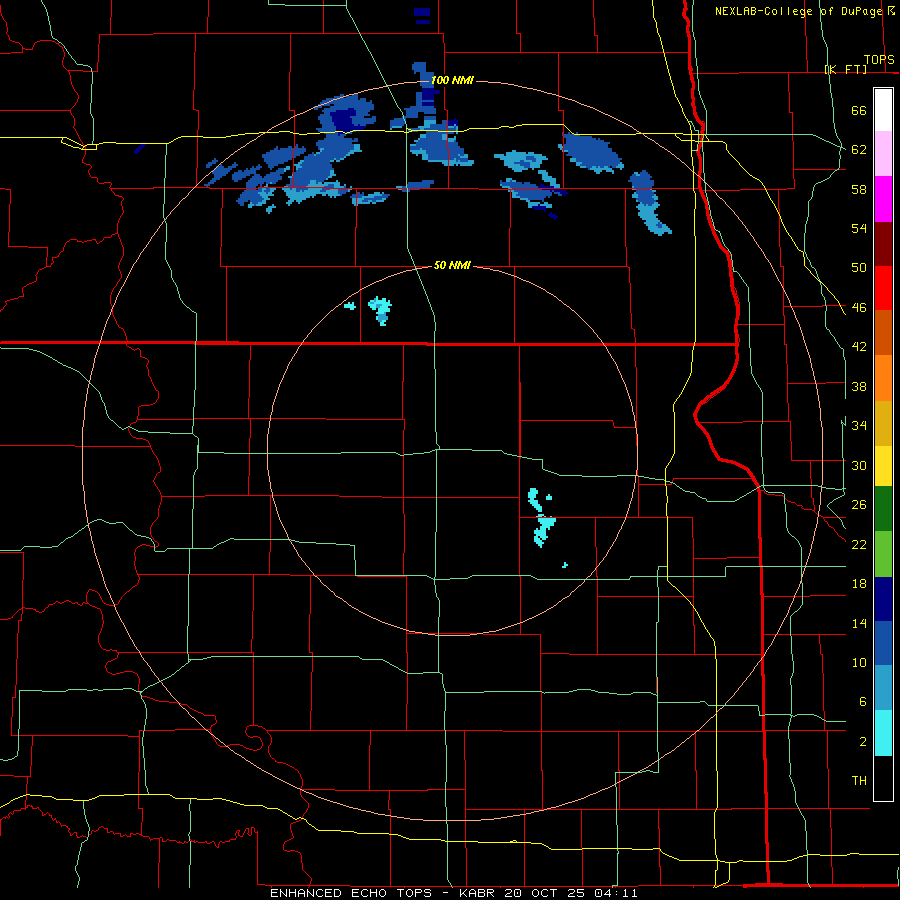The image size is (900, 900).
Task: Click the orange swatch between 38 and 42
Action: click(883, 378)
